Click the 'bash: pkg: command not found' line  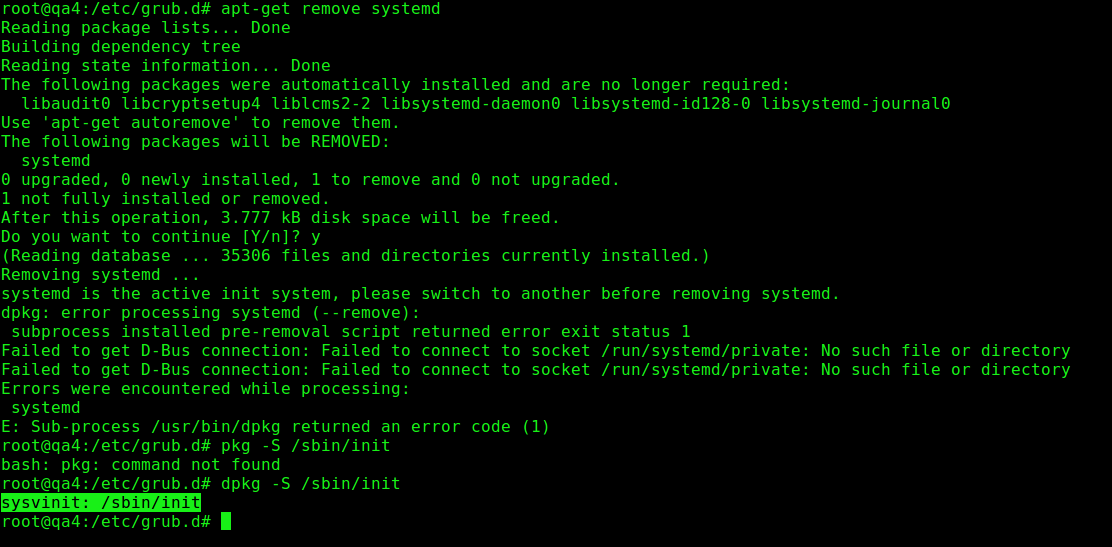pos(140,465)
